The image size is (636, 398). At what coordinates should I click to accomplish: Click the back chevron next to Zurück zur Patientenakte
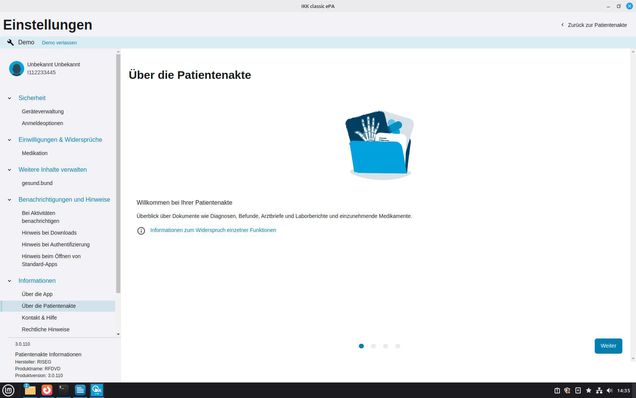pos(562,25)
